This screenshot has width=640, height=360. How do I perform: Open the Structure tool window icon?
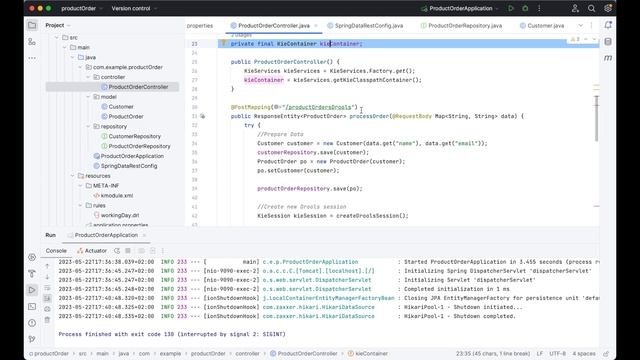[32, 42]
